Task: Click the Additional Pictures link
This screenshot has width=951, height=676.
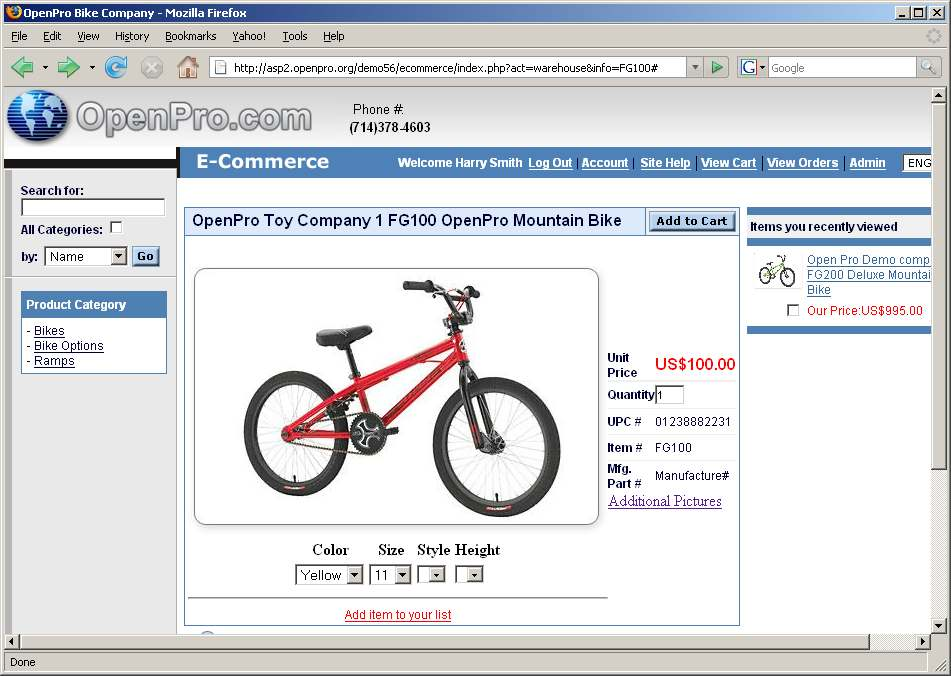Action: coord(665,501)
